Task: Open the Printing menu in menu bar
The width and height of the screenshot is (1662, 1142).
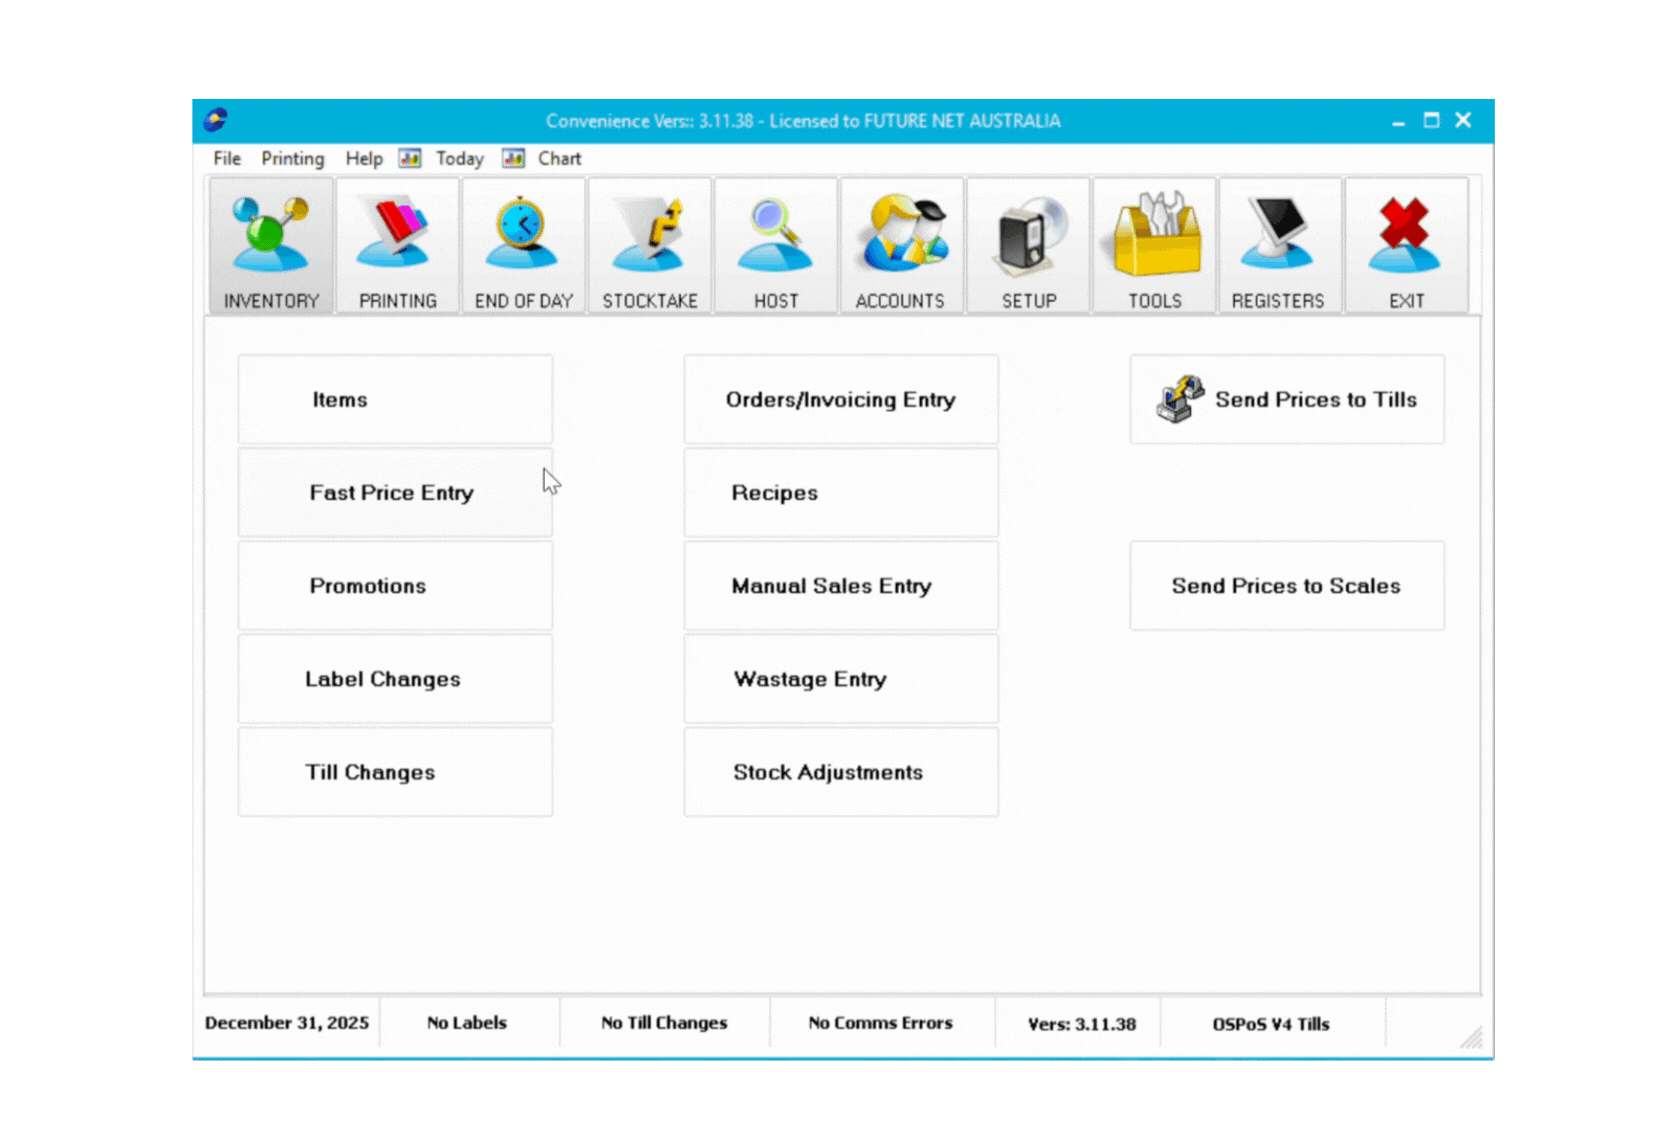Action: [x=293, y=159]
